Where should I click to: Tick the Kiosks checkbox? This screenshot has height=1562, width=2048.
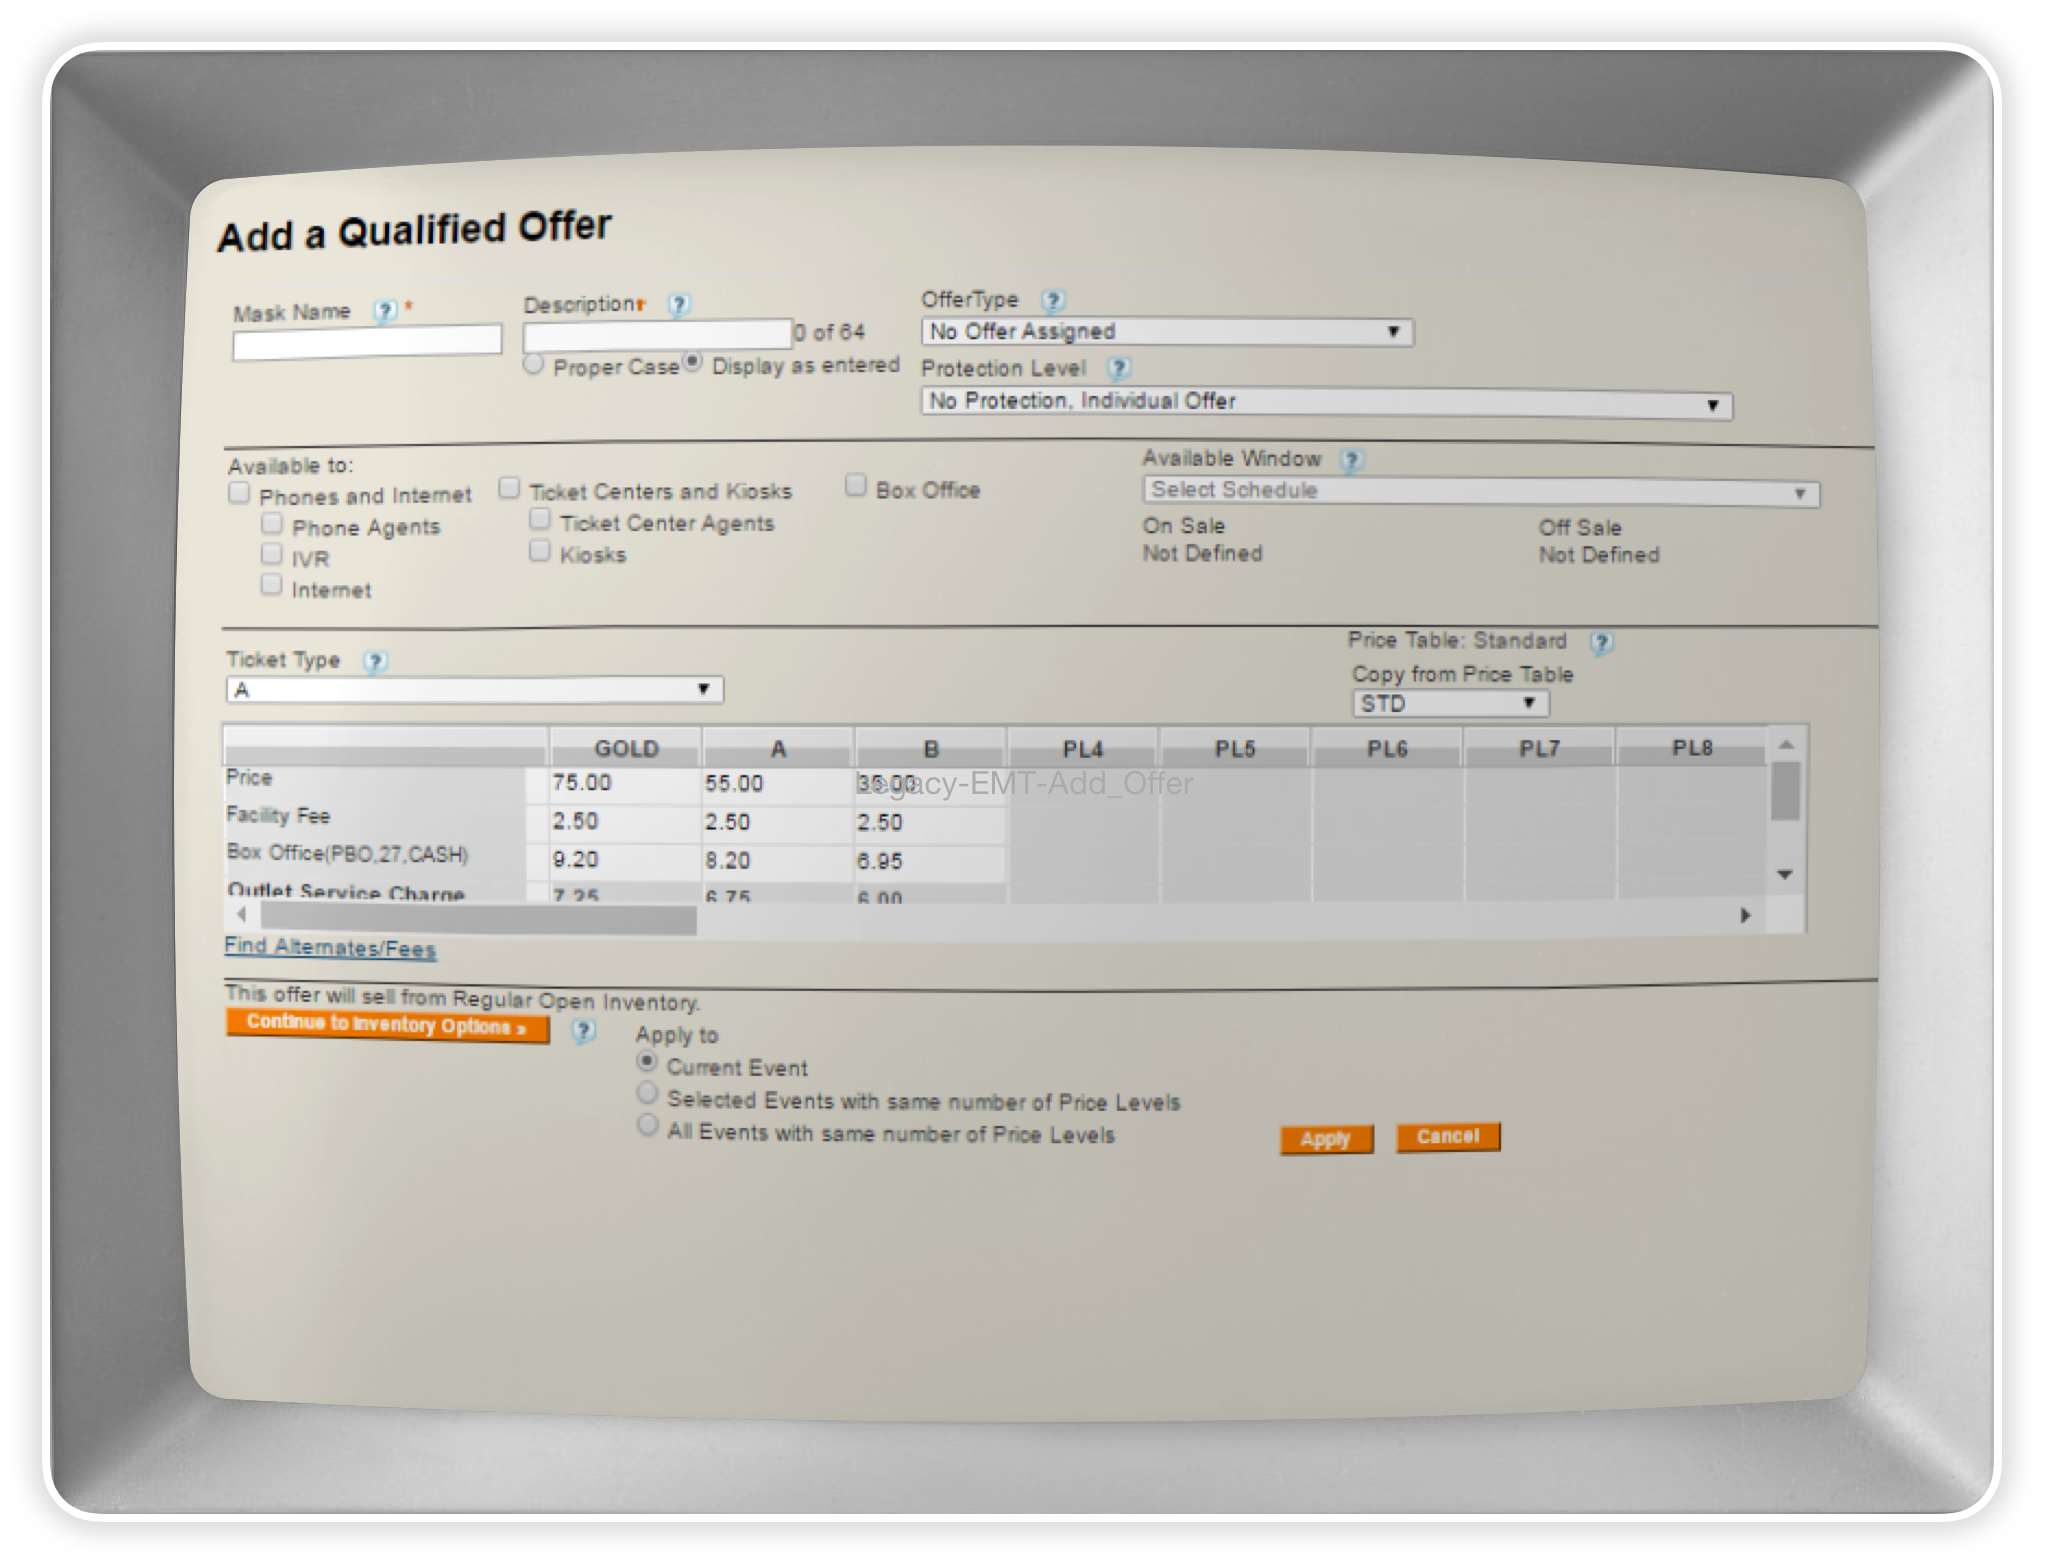coord(540,551)
